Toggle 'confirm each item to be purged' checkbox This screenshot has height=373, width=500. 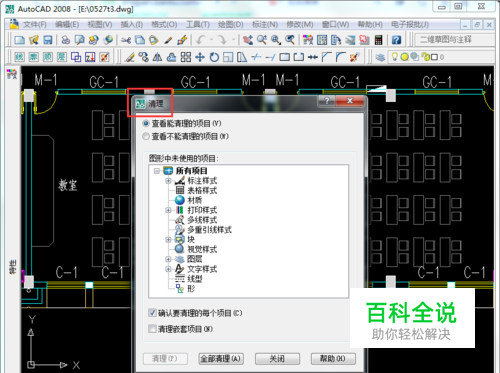tap(152, 313)
